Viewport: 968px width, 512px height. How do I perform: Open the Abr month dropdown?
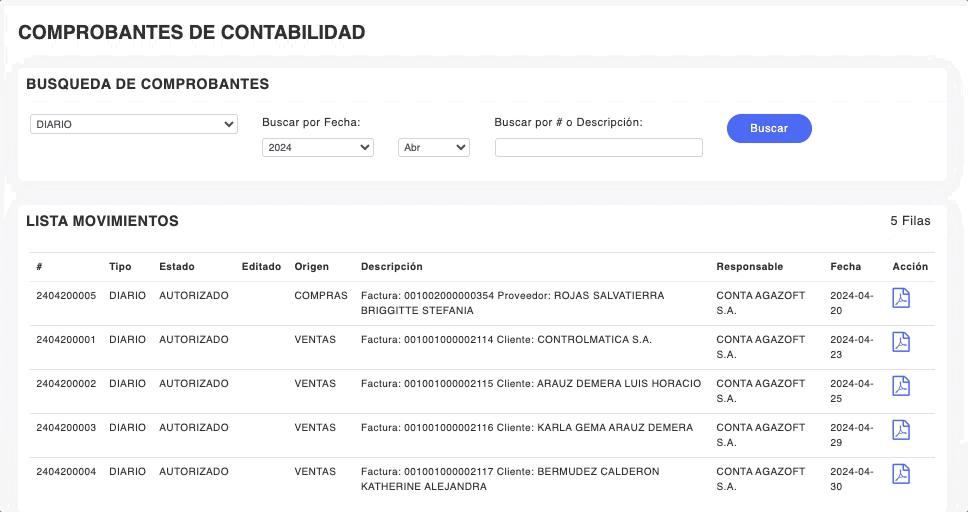tap(434, 148)
